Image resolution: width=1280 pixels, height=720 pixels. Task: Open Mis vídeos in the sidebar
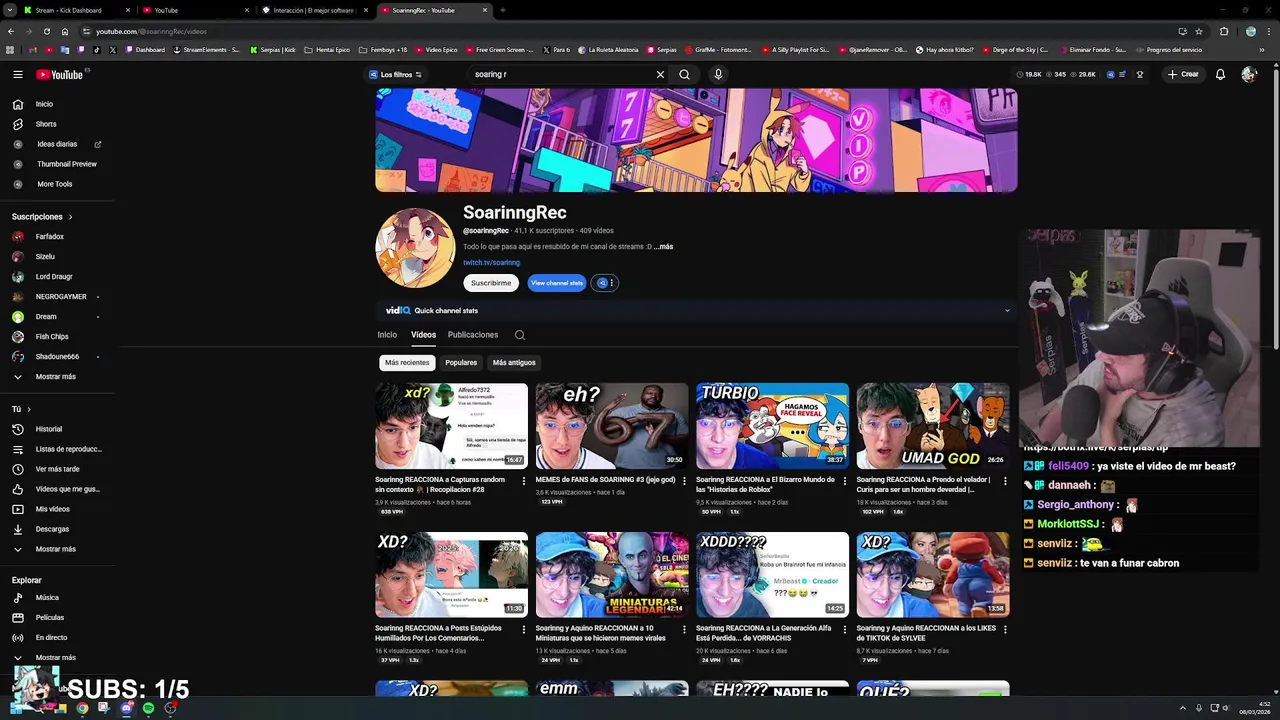pyautogui.click(x=42, y=509)
